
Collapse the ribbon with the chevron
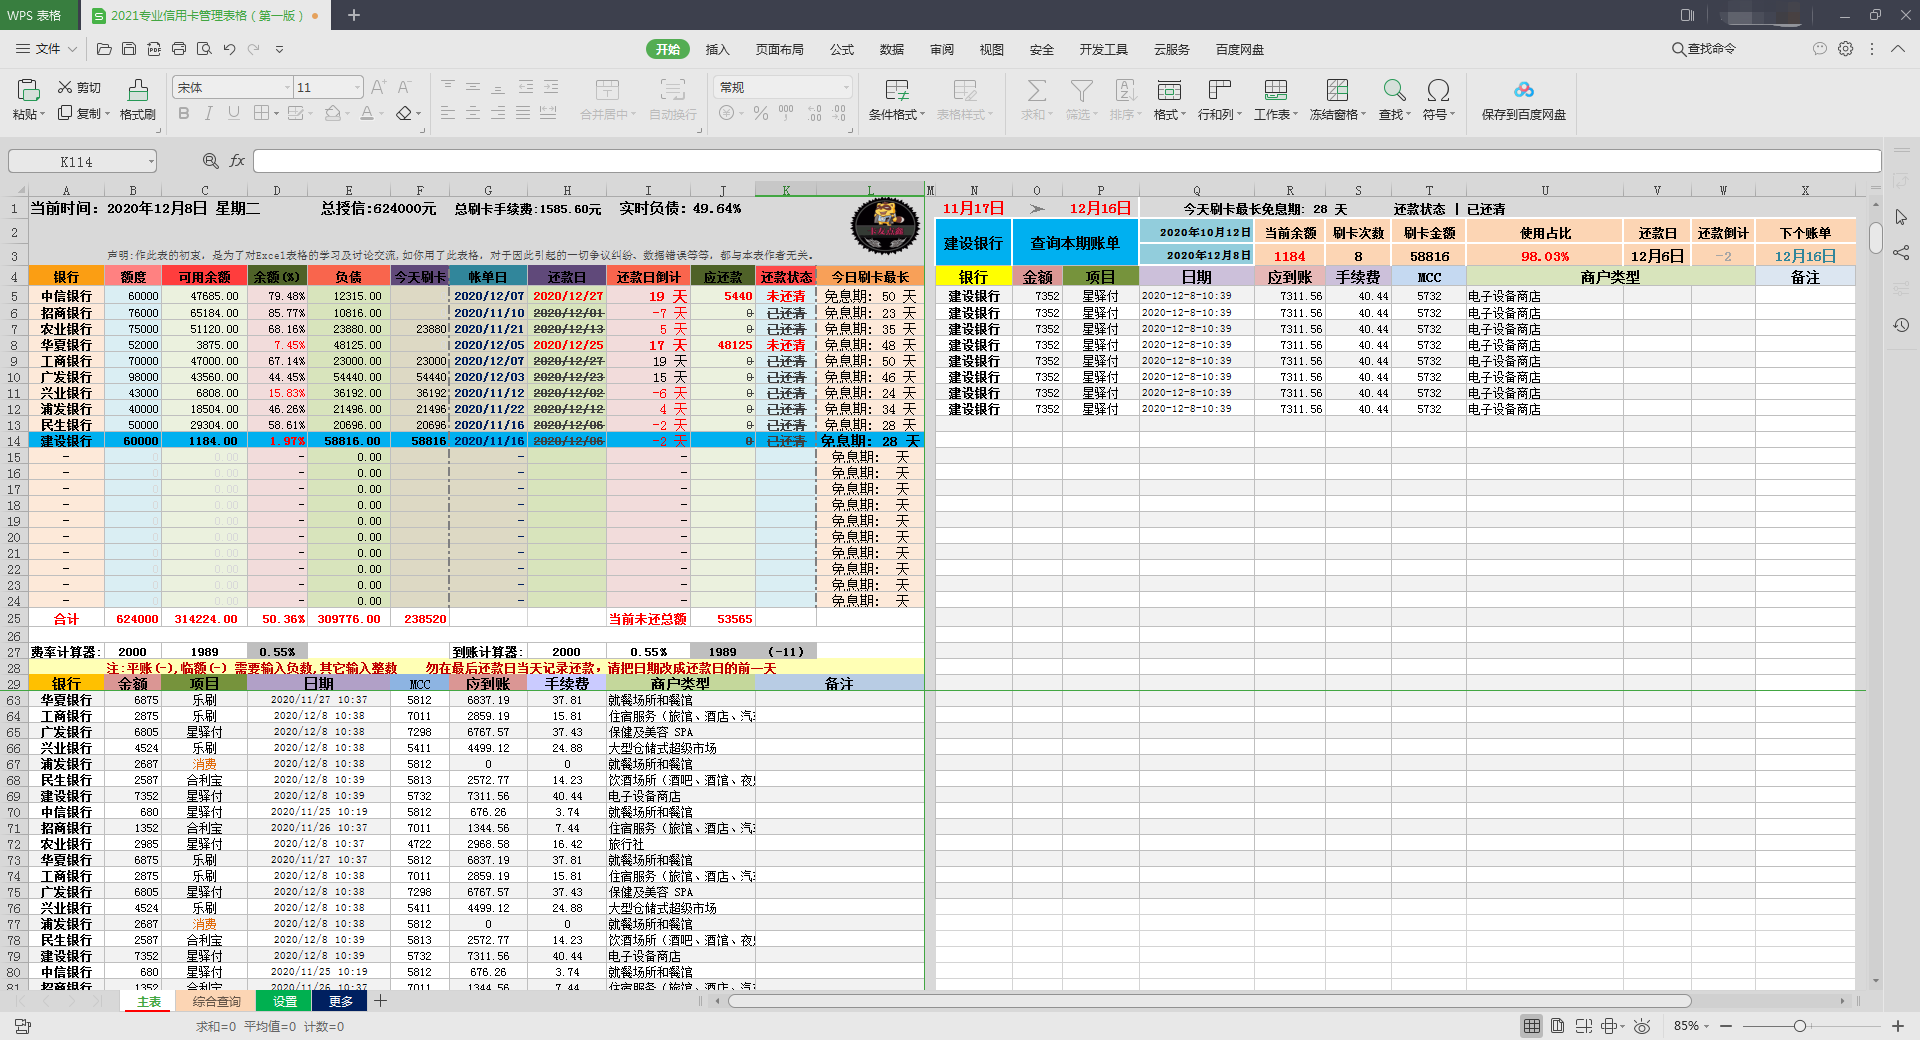pyautogui.click(x=1897, y=49)
